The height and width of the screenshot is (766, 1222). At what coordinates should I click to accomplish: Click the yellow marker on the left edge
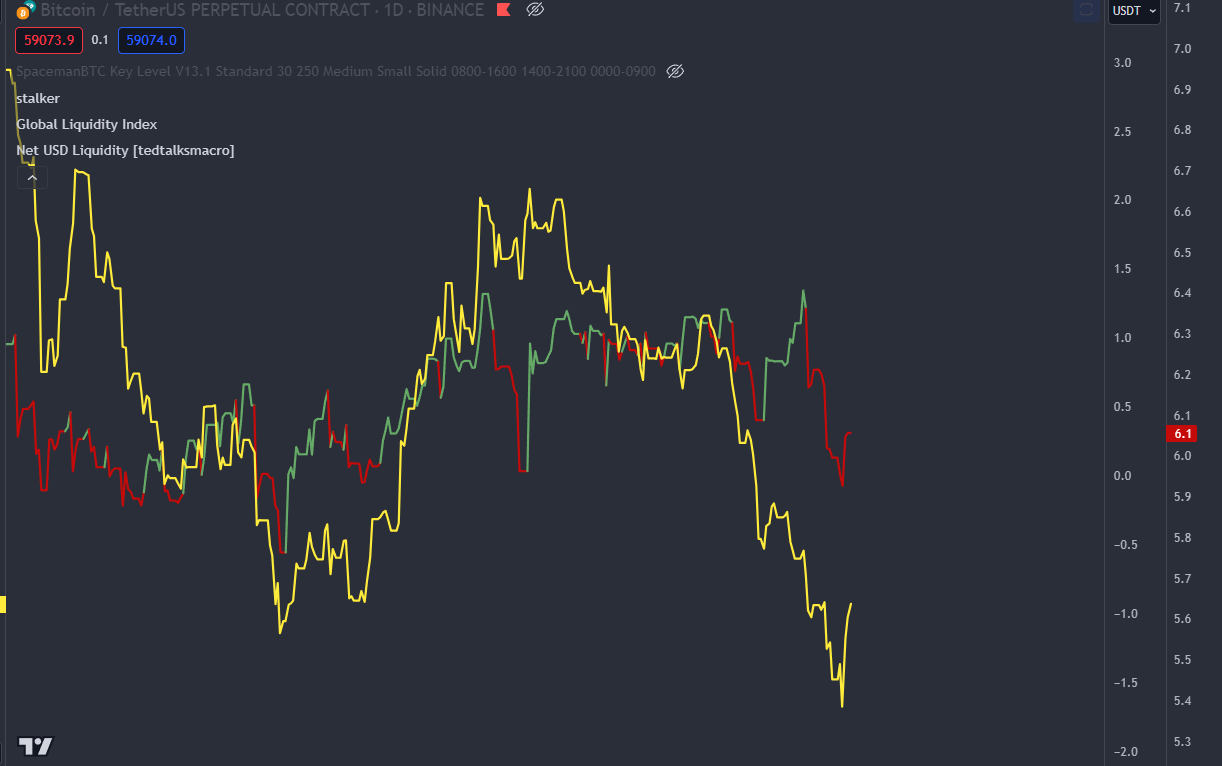(x=3, y=604)
